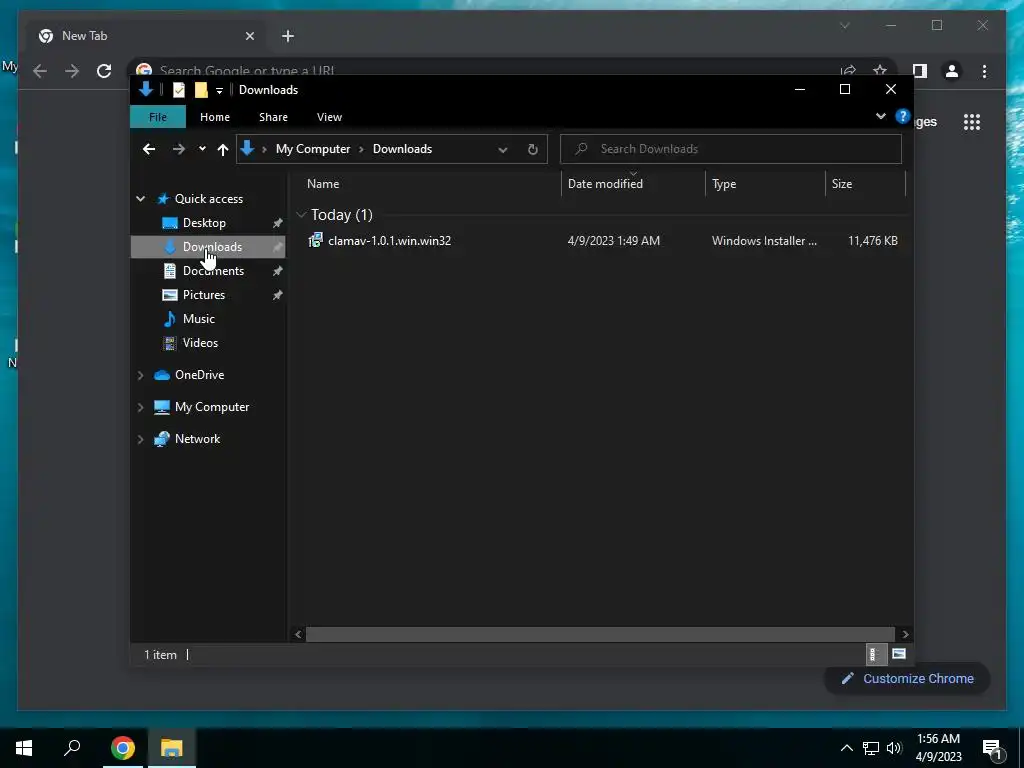1024x768 pixels.
Task: Select OneDrive in navigation pane
Action: [x=199, y=375]
